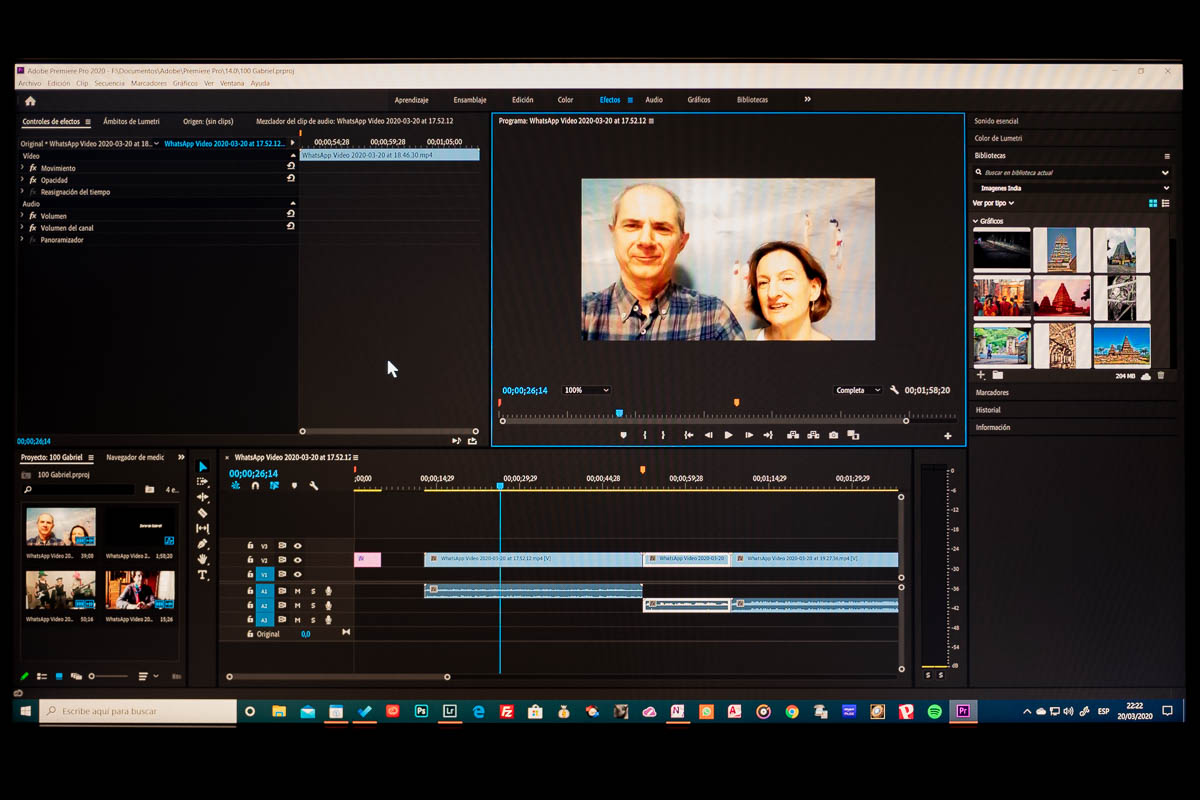Toggle V2 track output eye
This screenshot has height=800, width=1200.
click(x=297, y=560)
